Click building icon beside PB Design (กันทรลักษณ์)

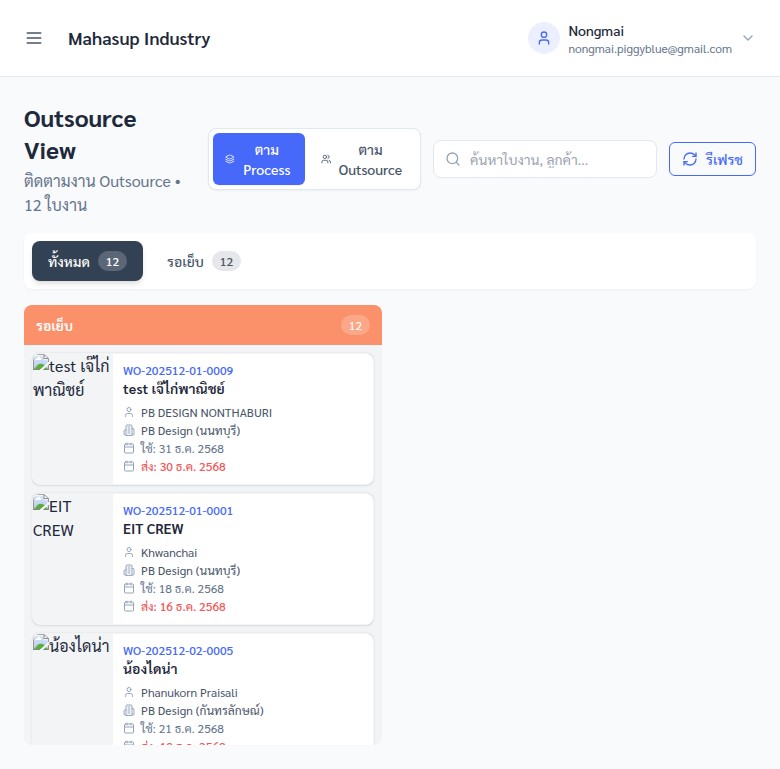[129, 710]
